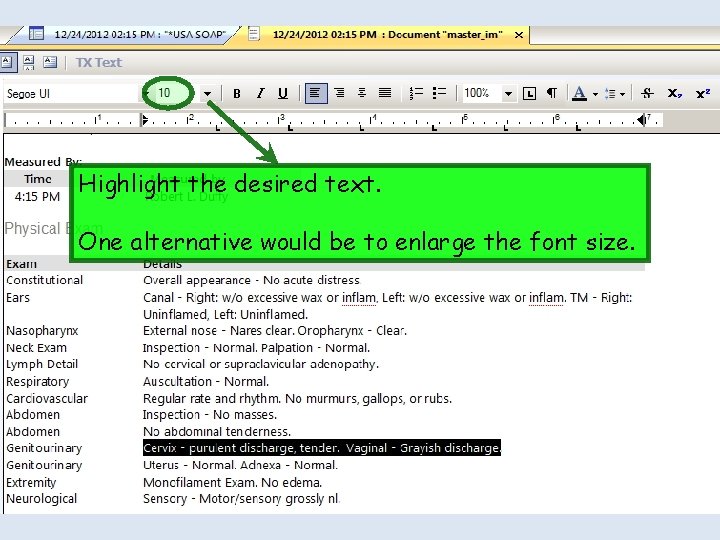Toggle numbered list
720x540 pixels.
(x=416, y=94)
